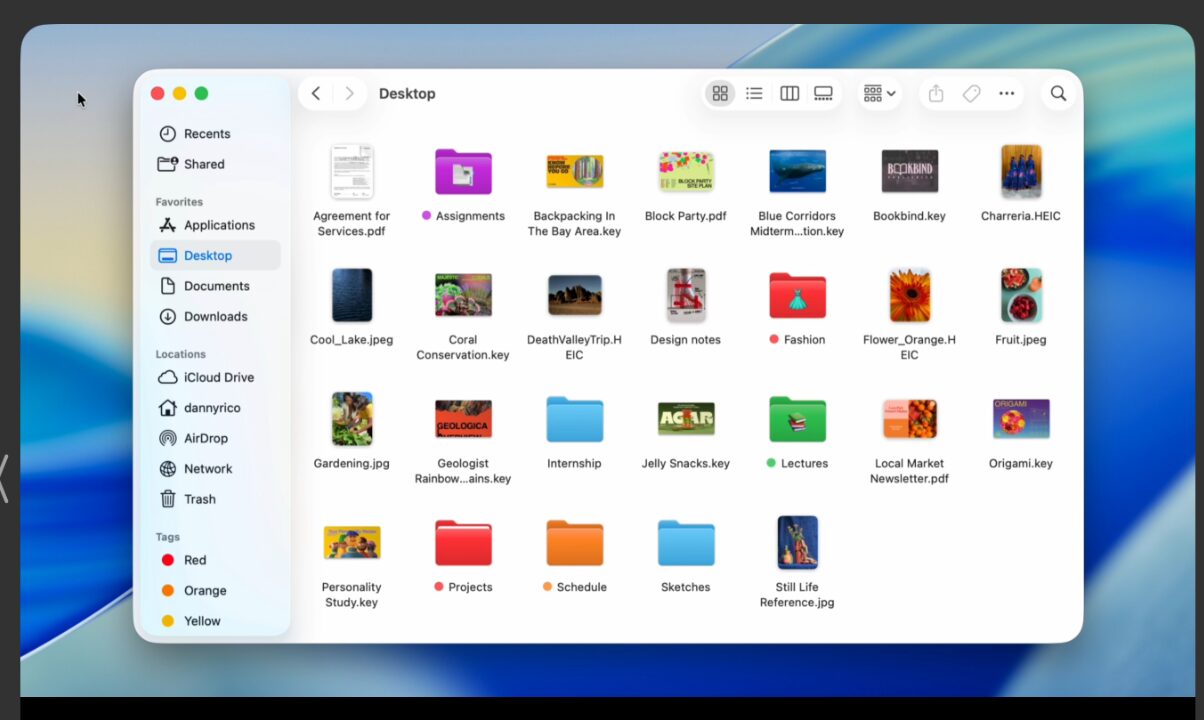This screenshot has height=720, width=1204.
Task: Click the forward navigation arrow
Action: 348,93
